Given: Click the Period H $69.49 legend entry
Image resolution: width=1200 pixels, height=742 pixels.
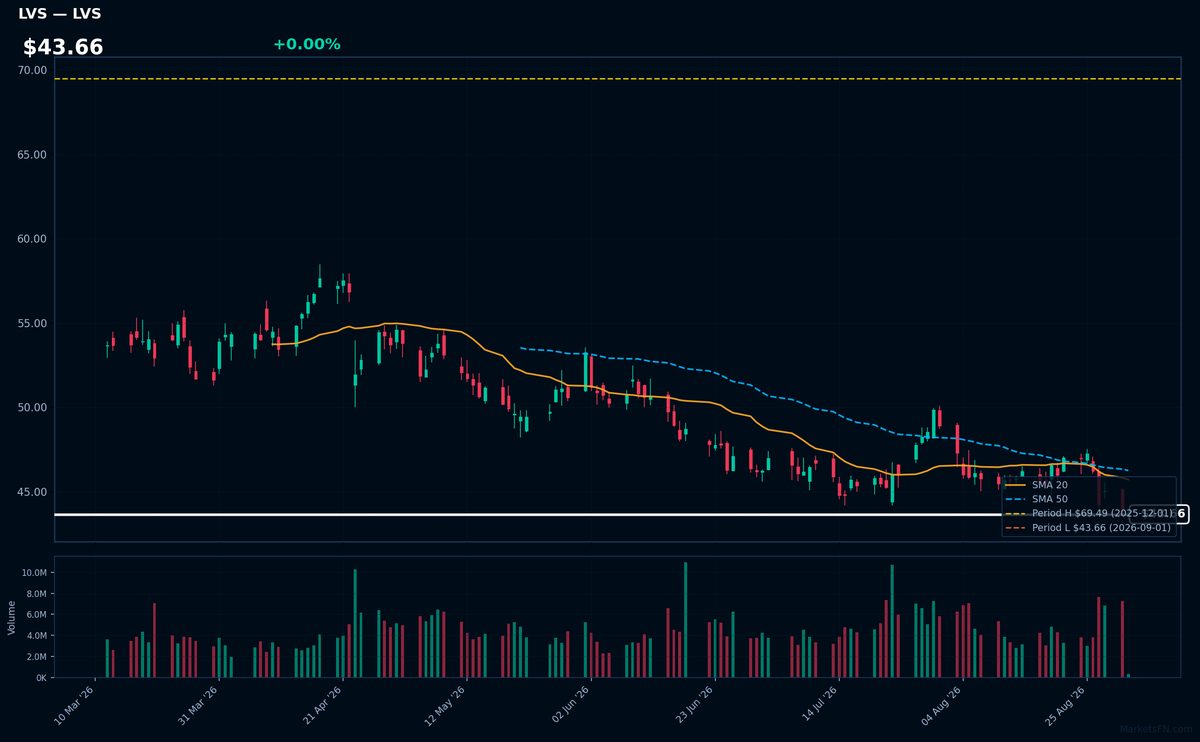Looking at the screenshot, I should click(x=1088, y=513).
